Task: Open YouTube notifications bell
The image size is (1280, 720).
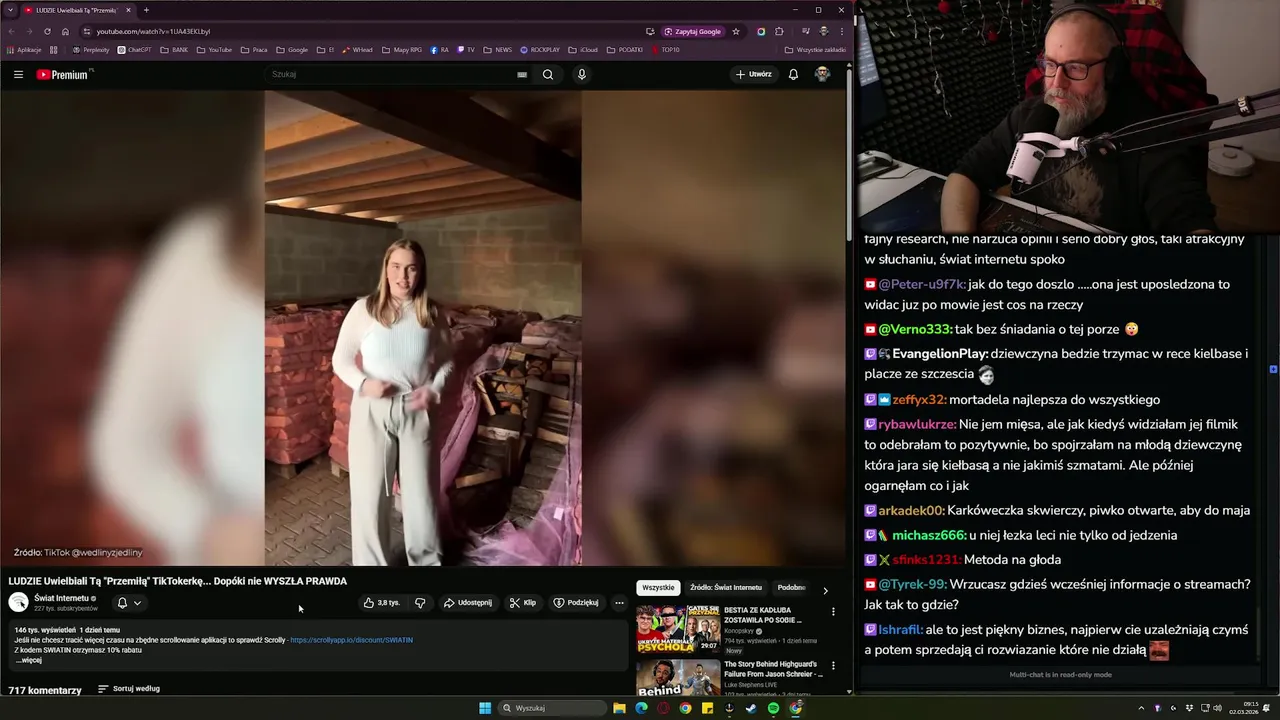Action: tap(793, 74)
